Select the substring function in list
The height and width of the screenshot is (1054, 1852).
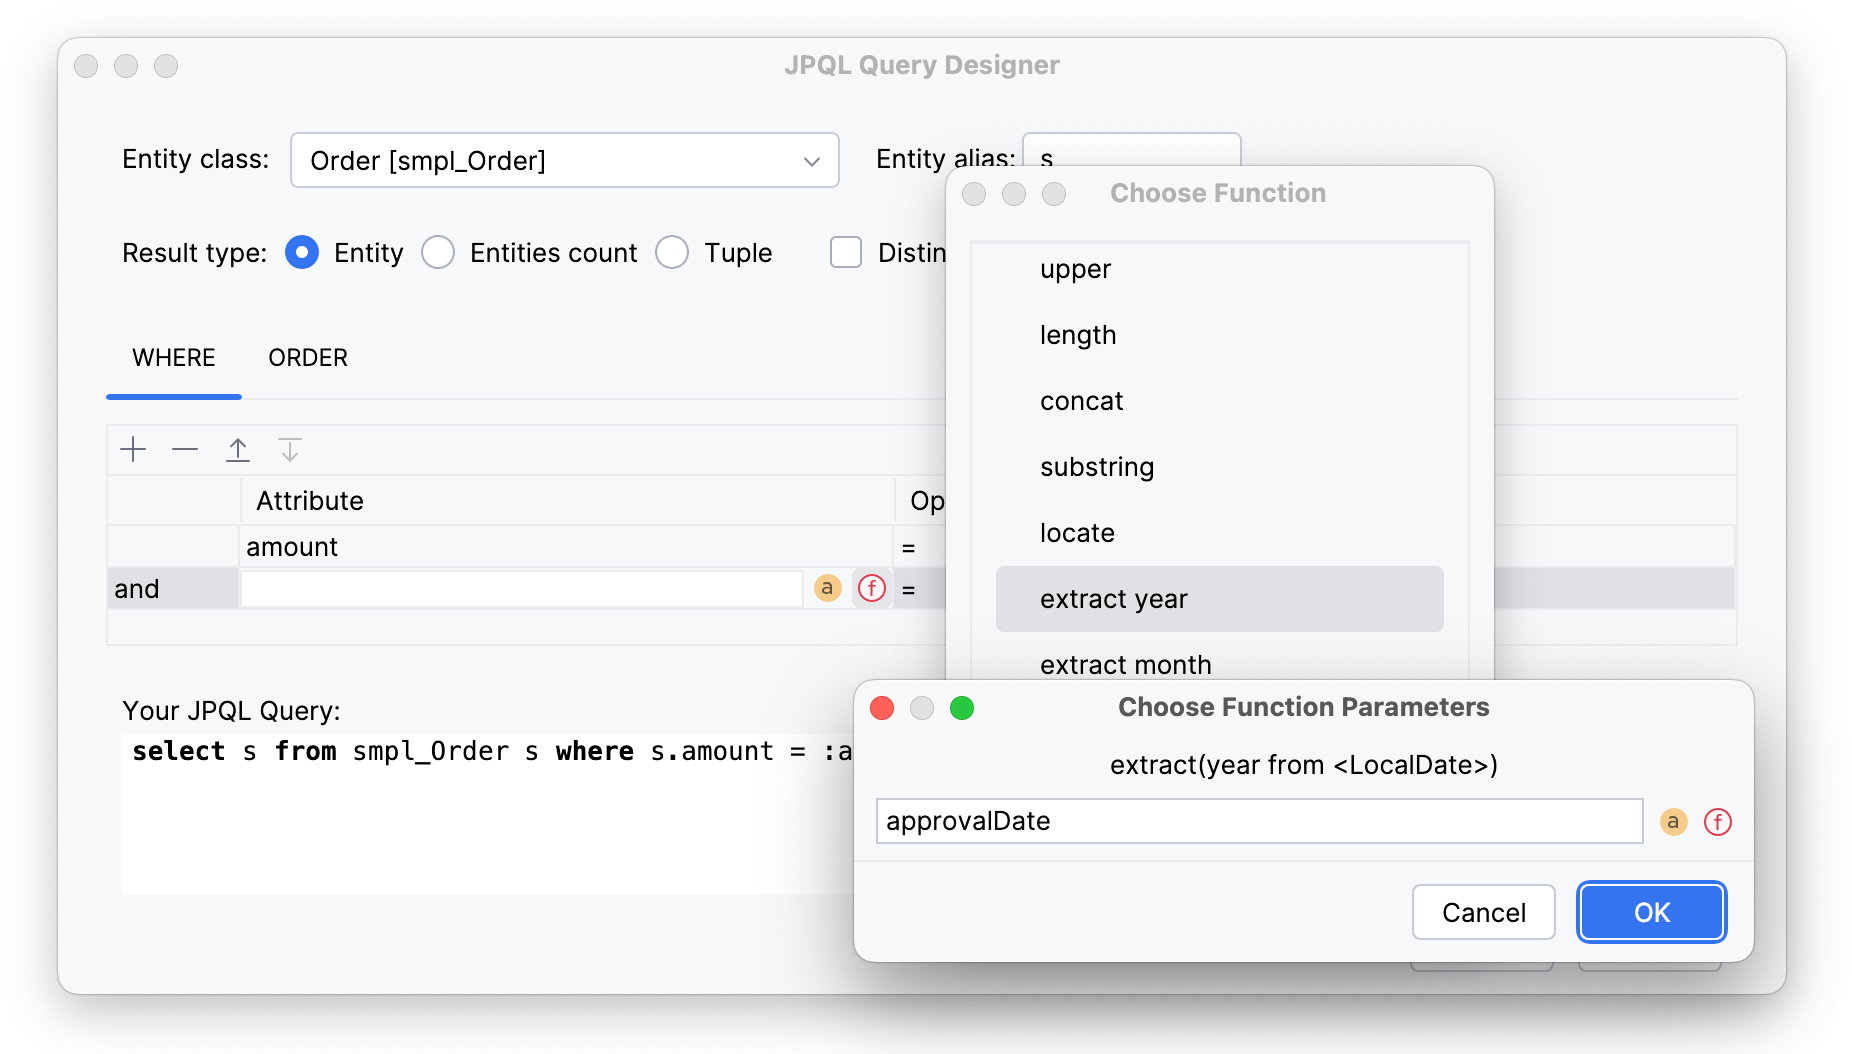point(1097,467)
